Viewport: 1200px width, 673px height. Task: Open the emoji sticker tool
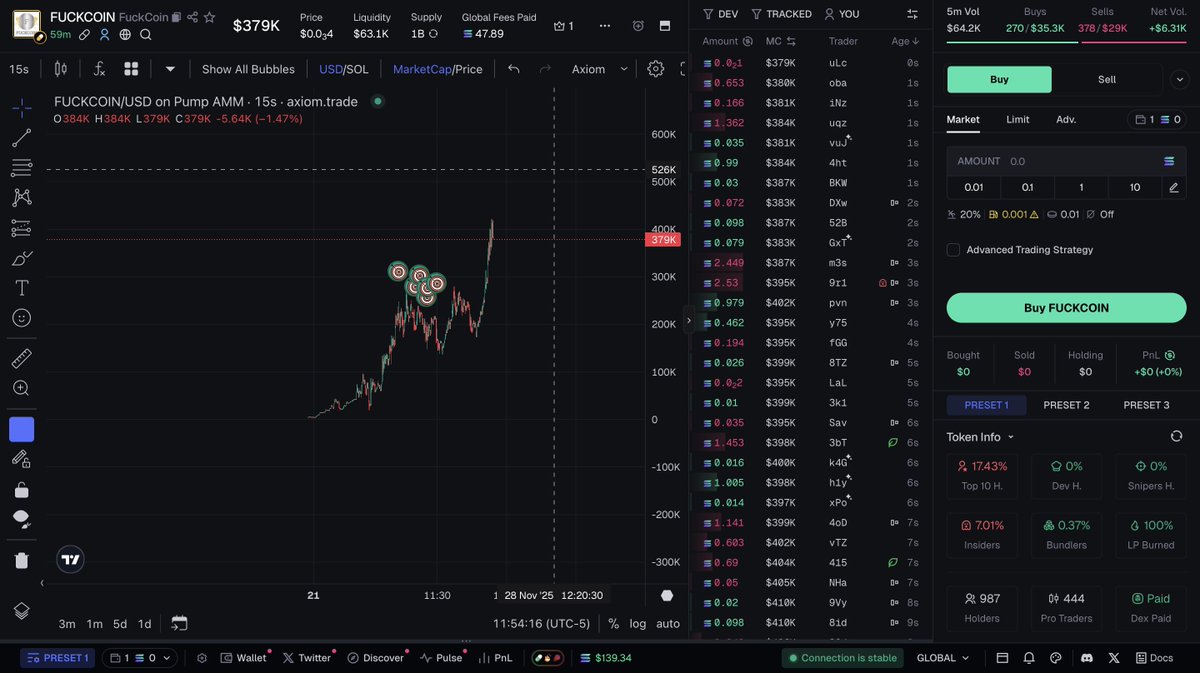coord(21,318)
